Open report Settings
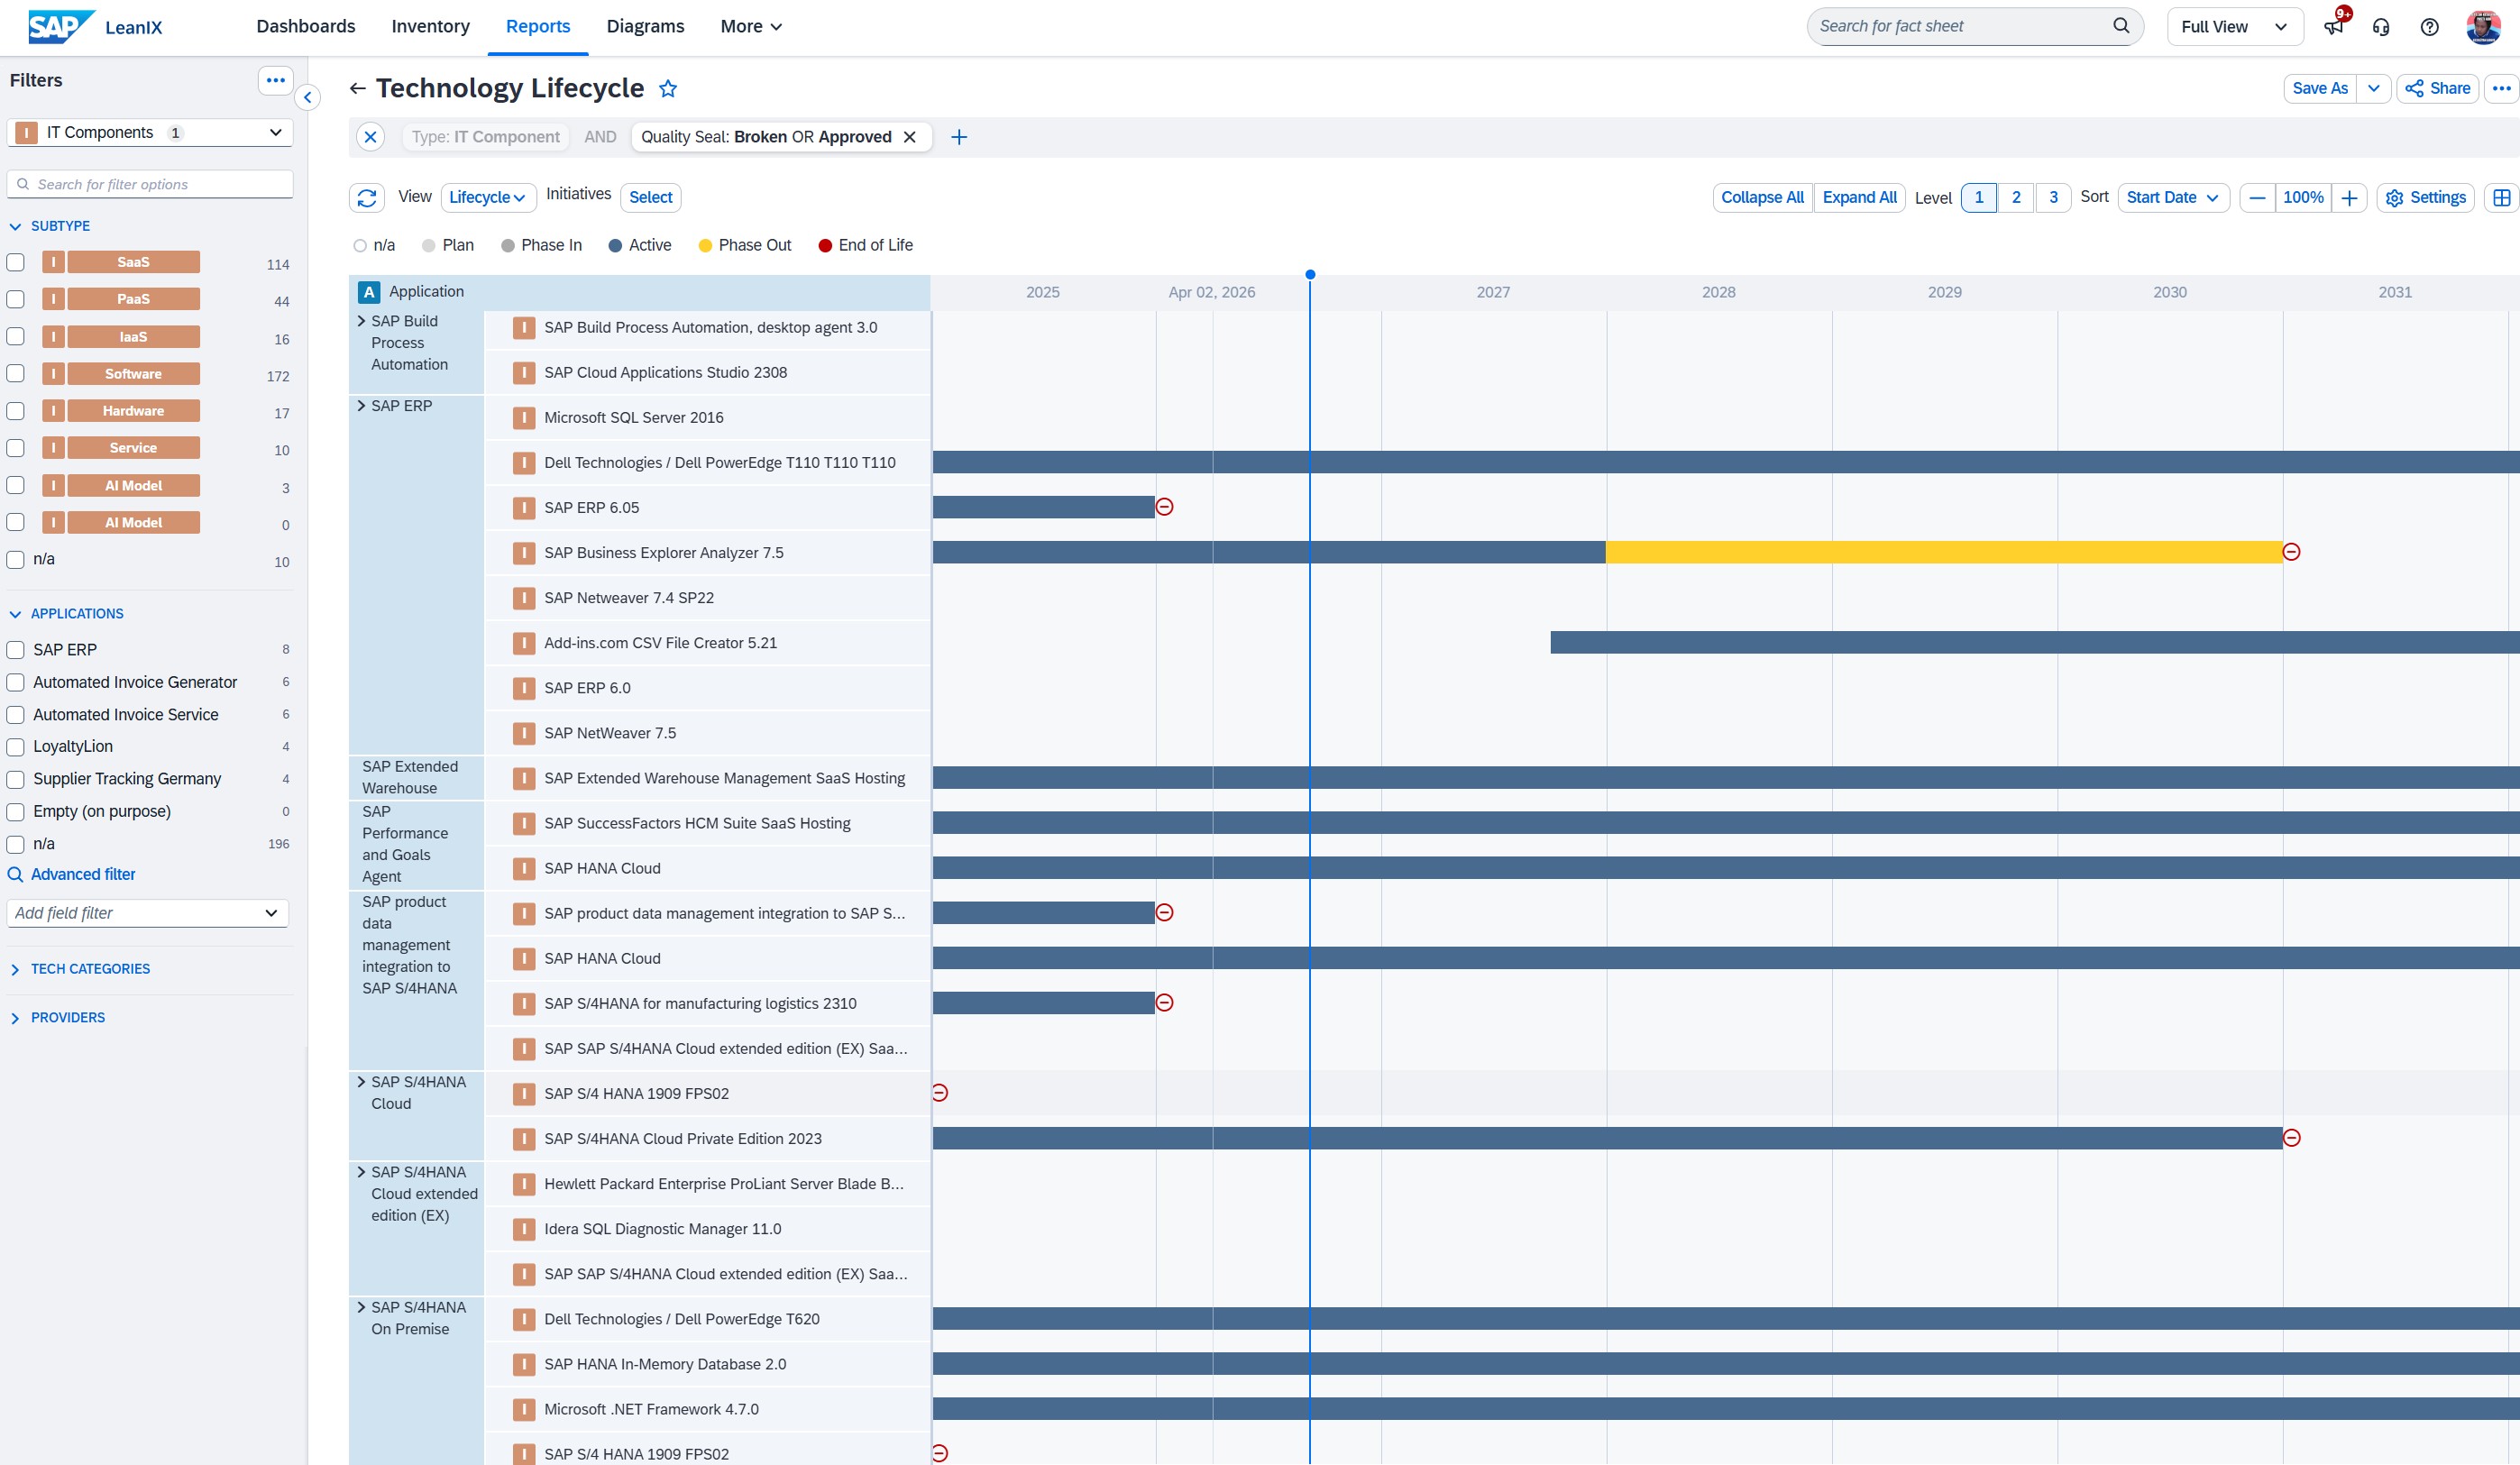 coord(2426,198)
